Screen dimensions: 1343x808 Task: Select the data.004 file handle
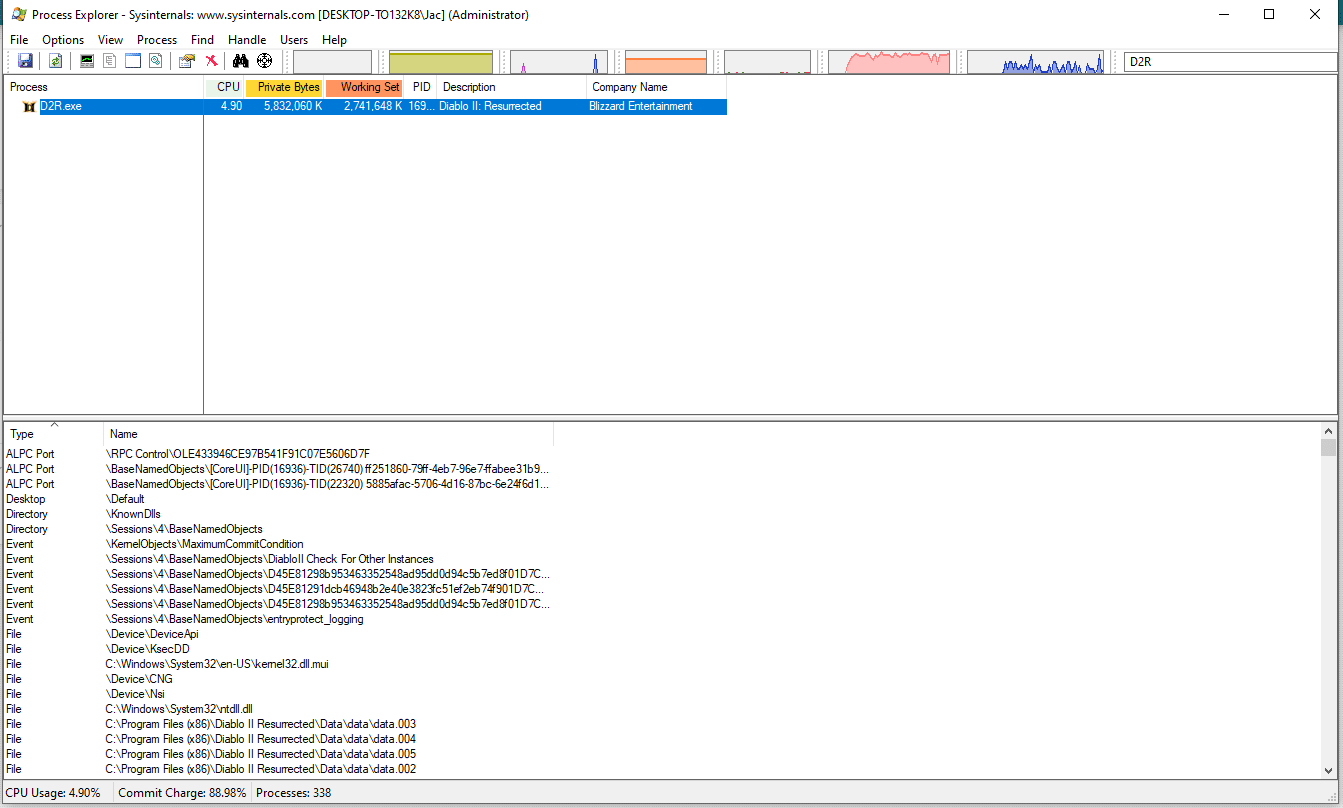pos(261,739)
